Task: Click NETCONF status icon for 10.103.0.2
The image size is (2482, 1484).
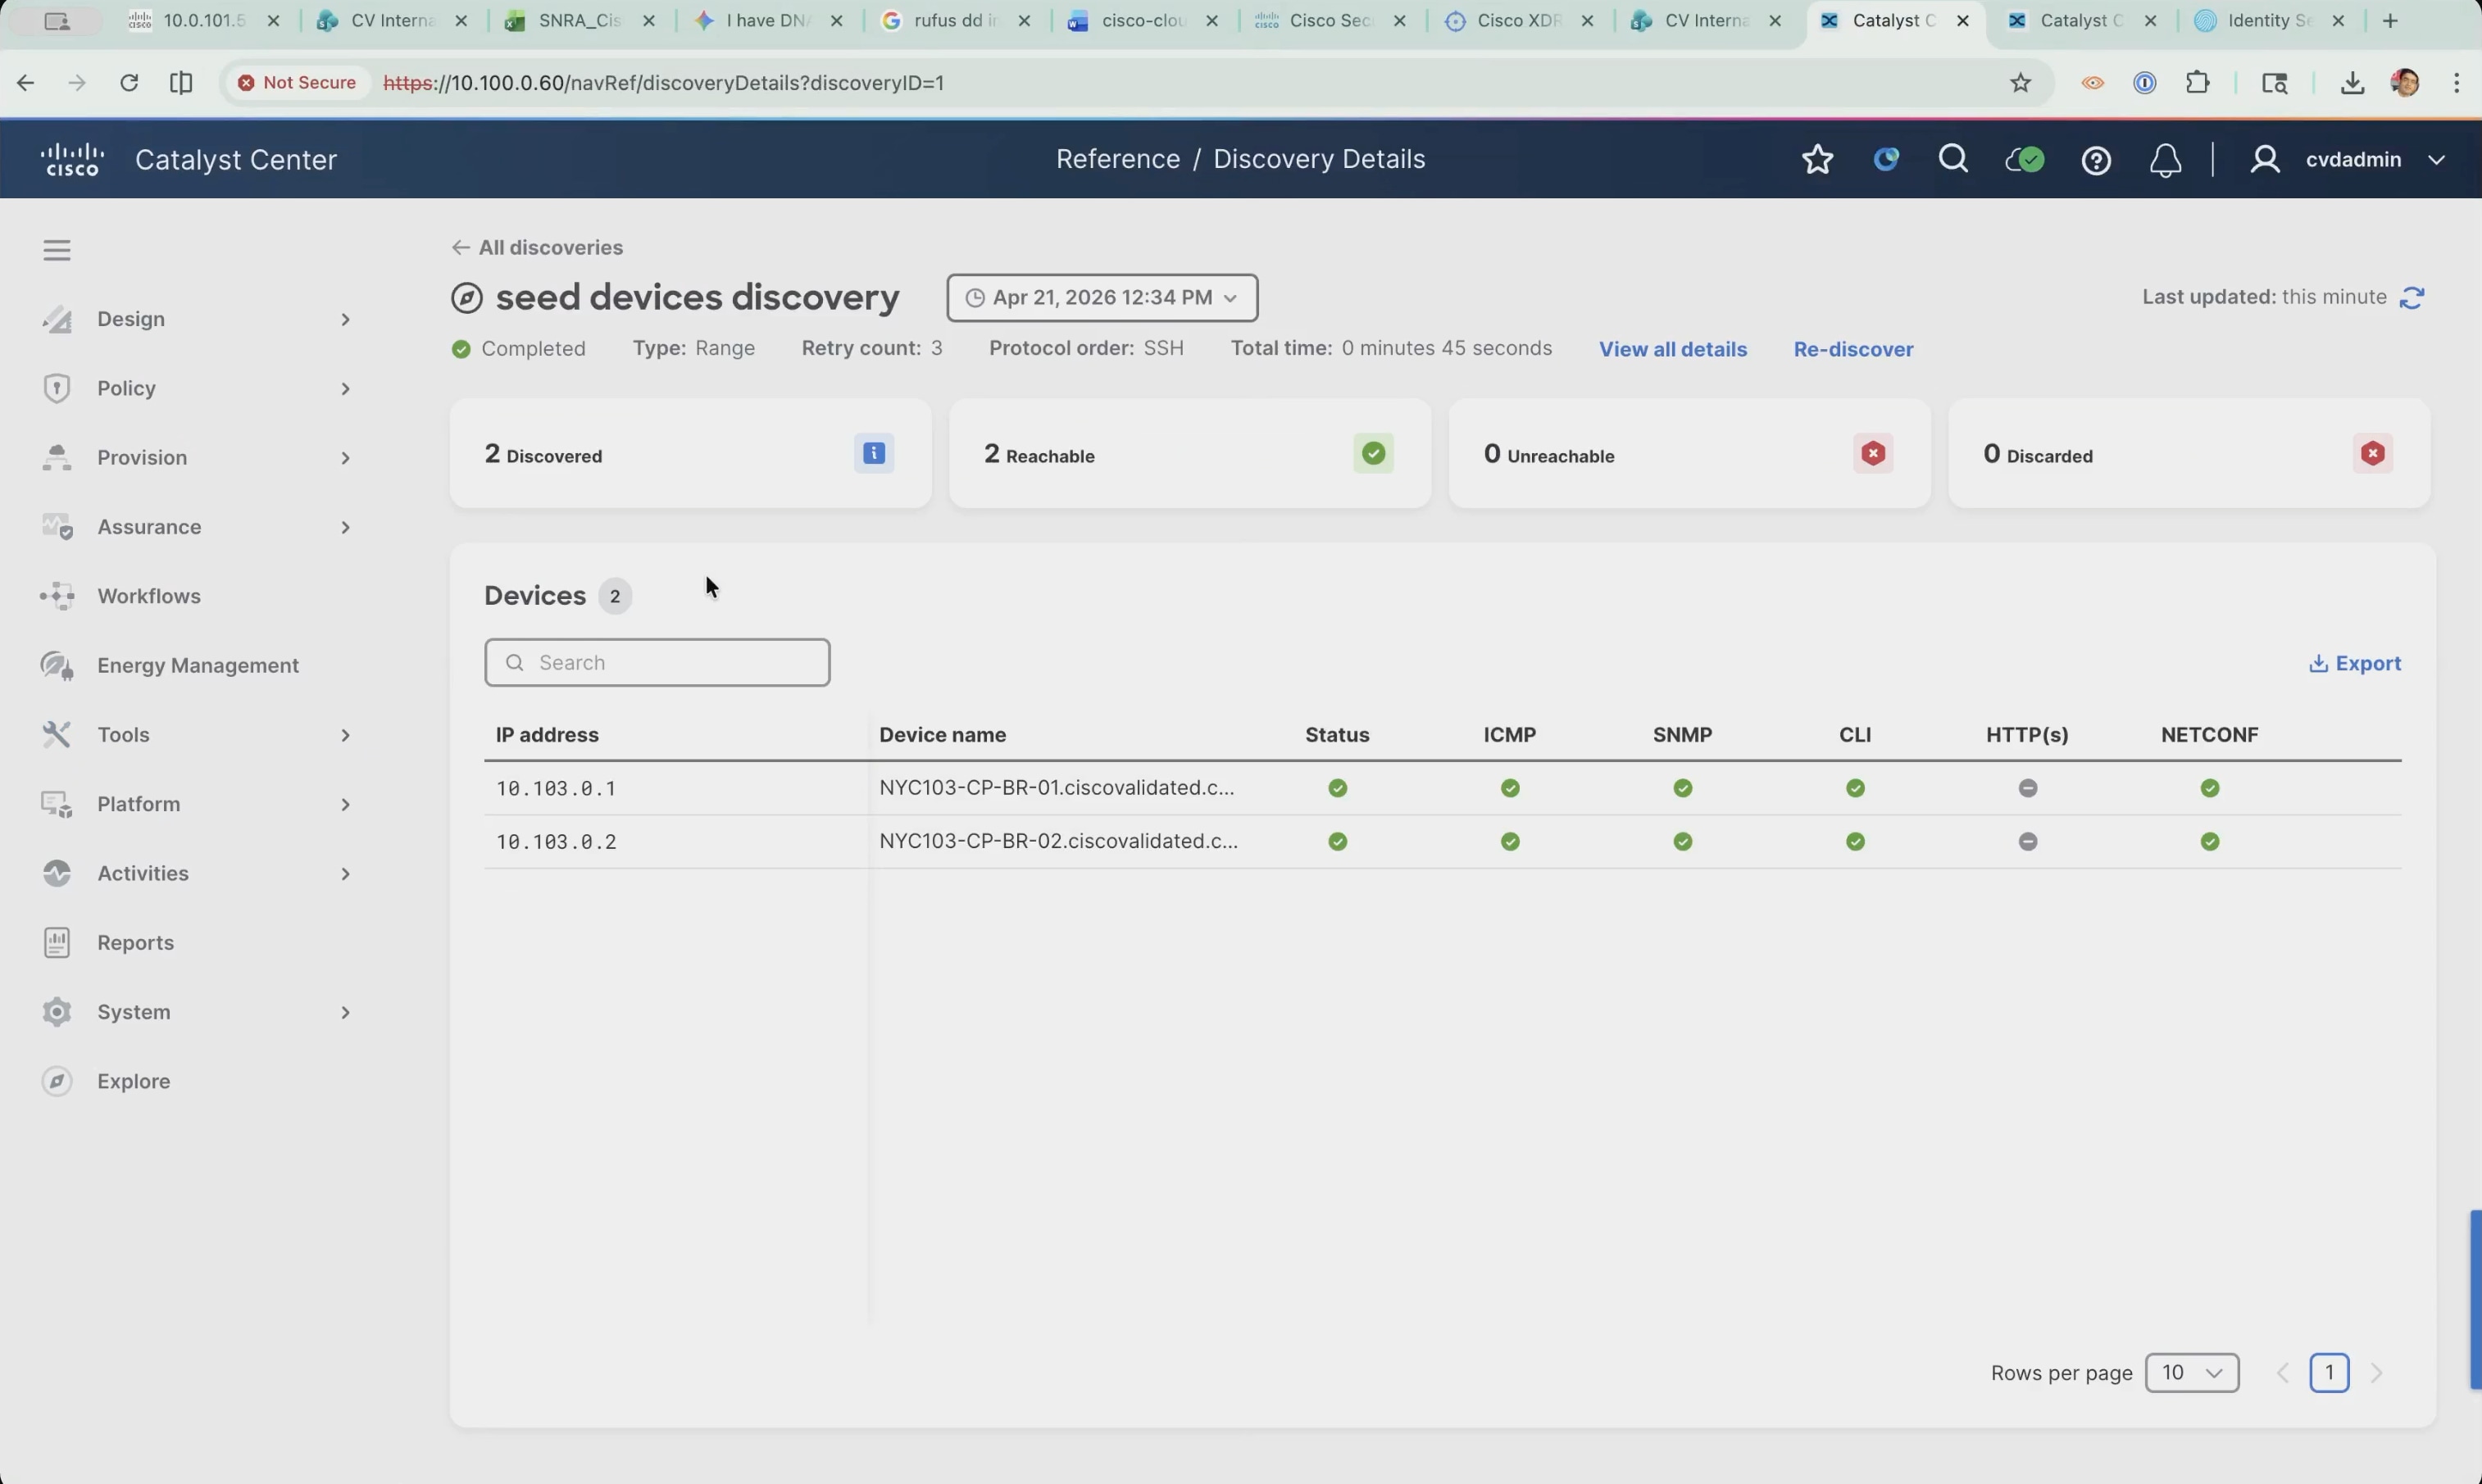Action: click(2210, 842)
